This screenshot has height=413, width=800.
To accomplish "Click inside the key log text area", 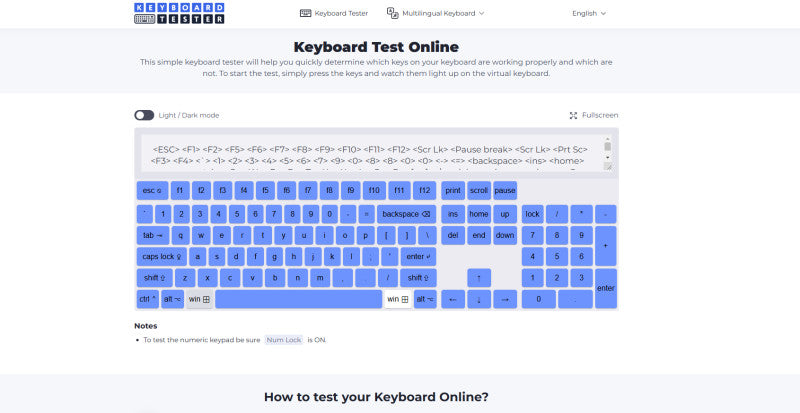I will [x=371, y=153].
